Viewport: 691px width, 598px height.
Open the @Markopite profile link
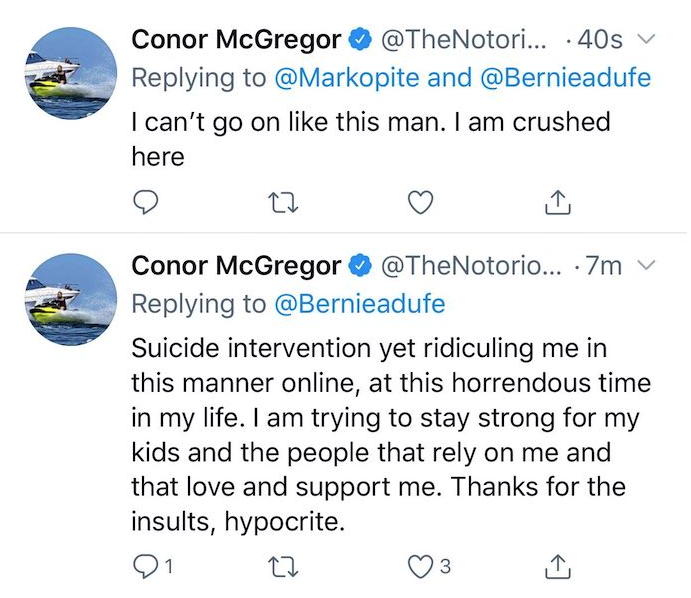point(334,78)
